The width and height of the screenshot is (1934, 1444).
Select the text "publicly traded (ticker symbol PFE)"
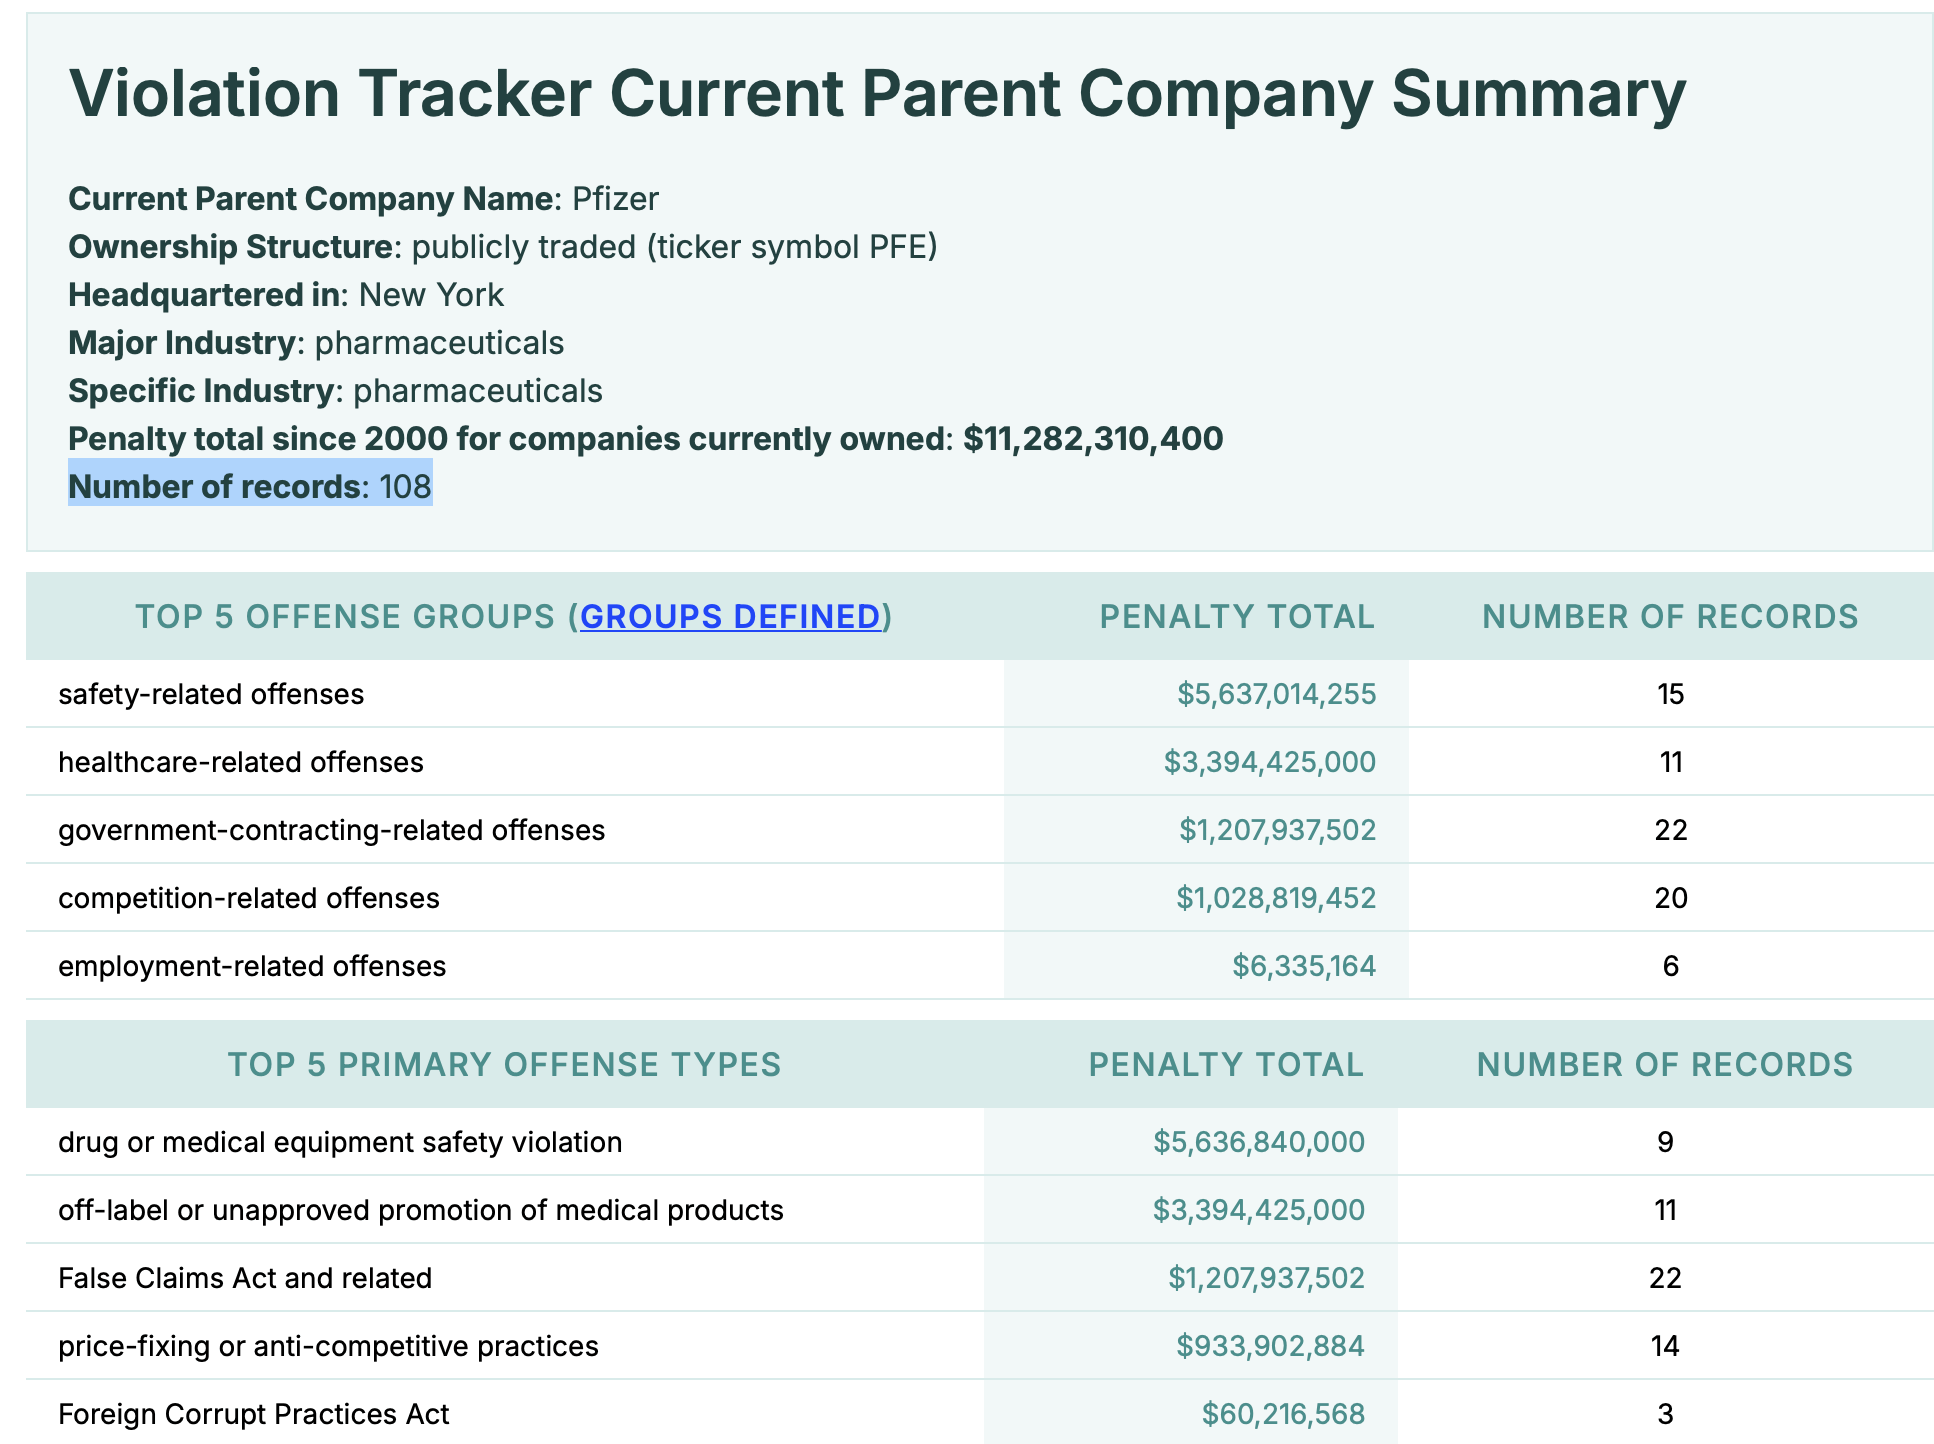coord(674,247)
